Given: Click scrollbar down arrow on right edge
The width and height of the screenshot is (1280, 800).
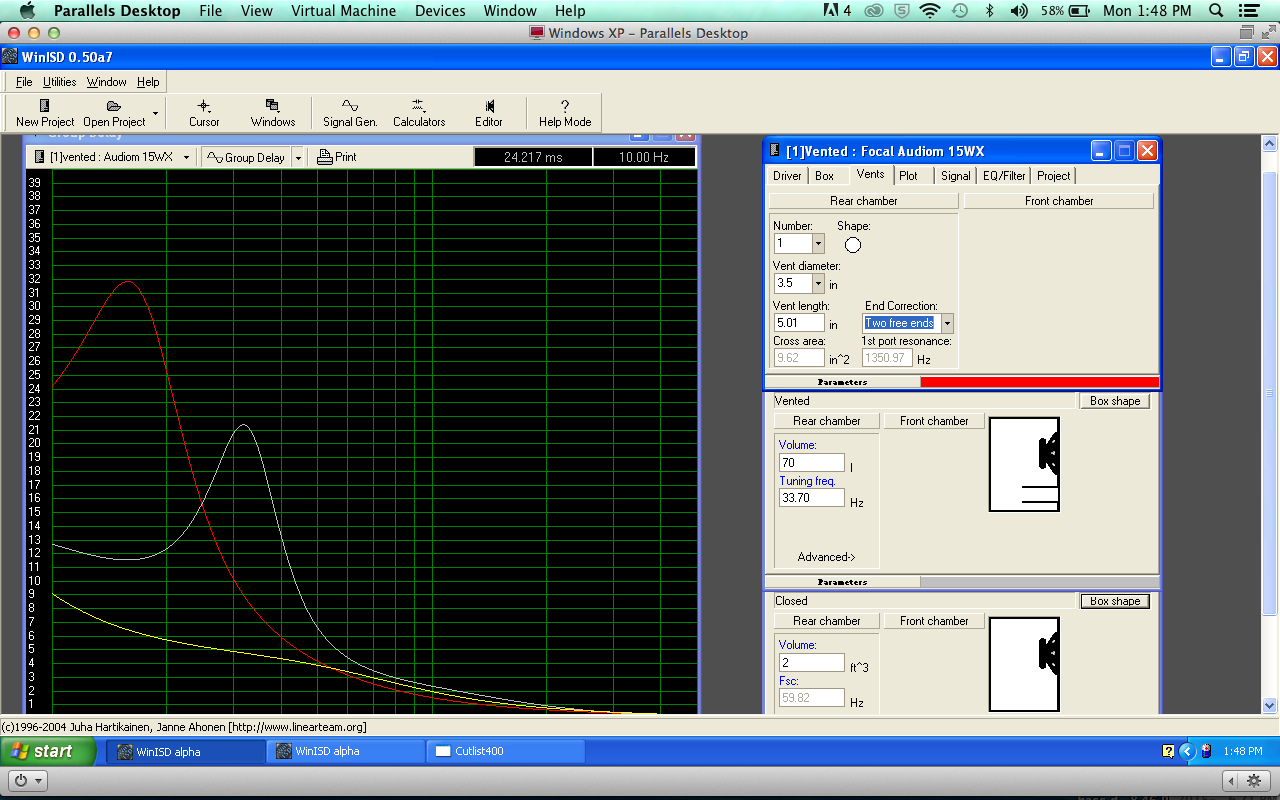Looking at the screenshot, I should 1270,704.
